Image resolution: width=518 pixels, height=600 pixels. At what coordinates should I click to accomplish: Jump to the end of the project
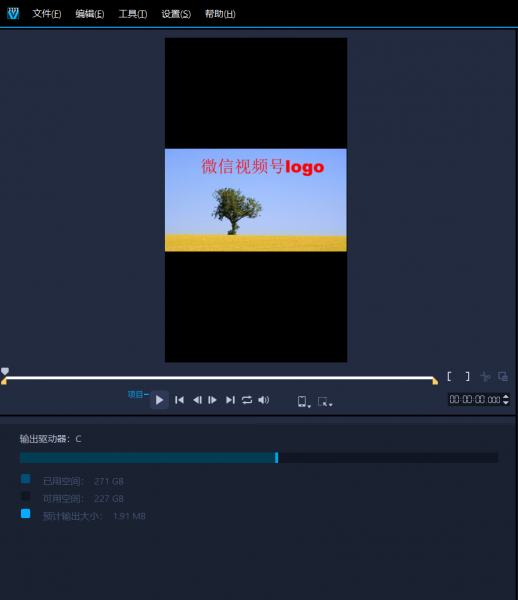[230, 400]
